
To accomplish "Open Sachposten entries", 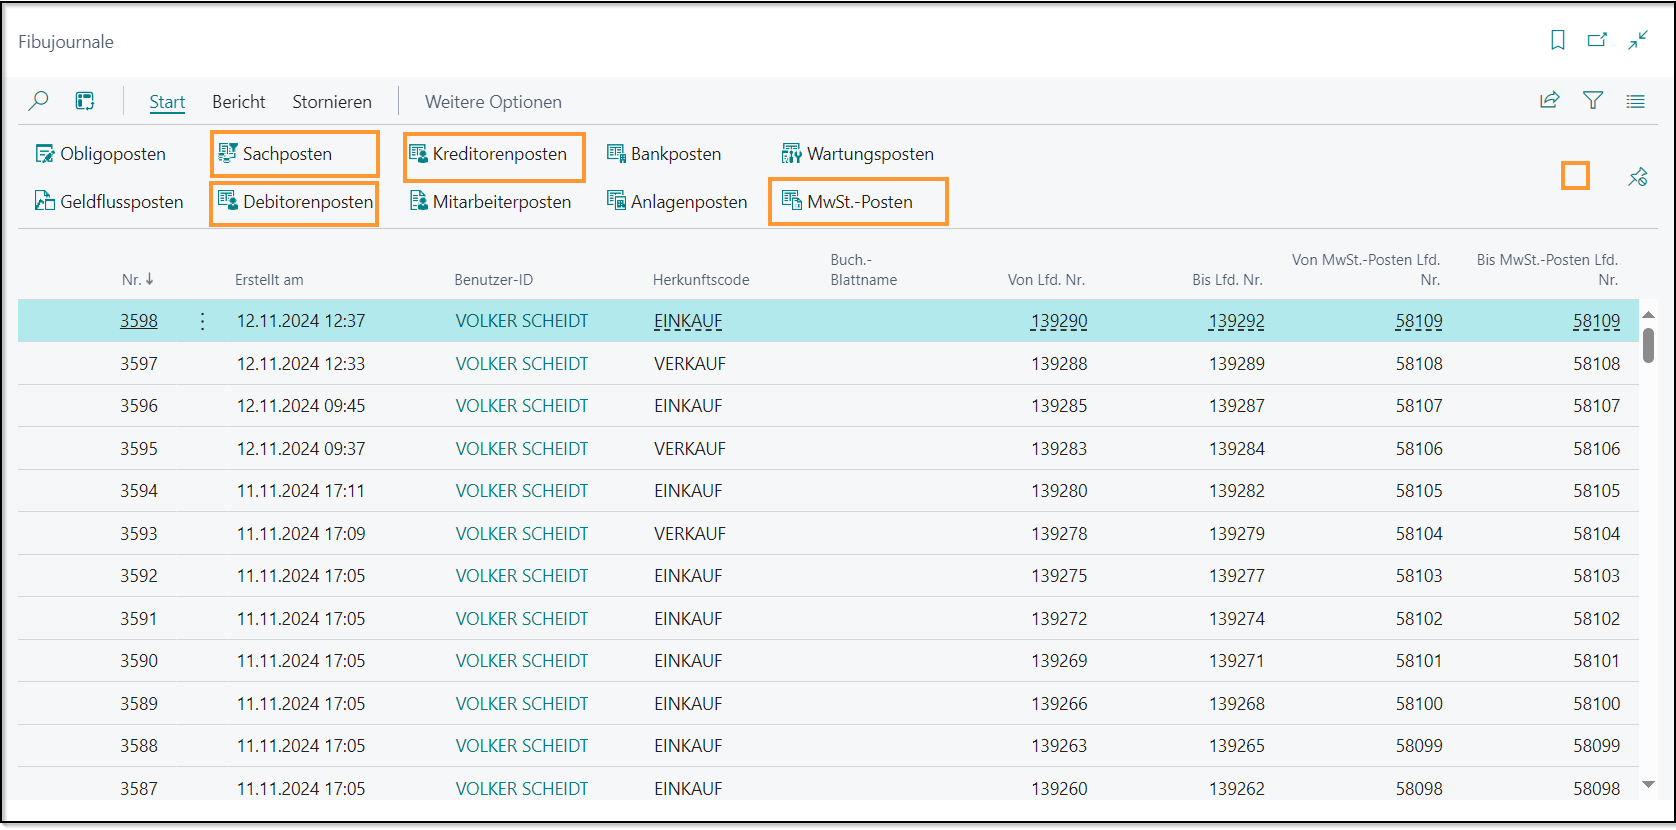I will point(287,154).
